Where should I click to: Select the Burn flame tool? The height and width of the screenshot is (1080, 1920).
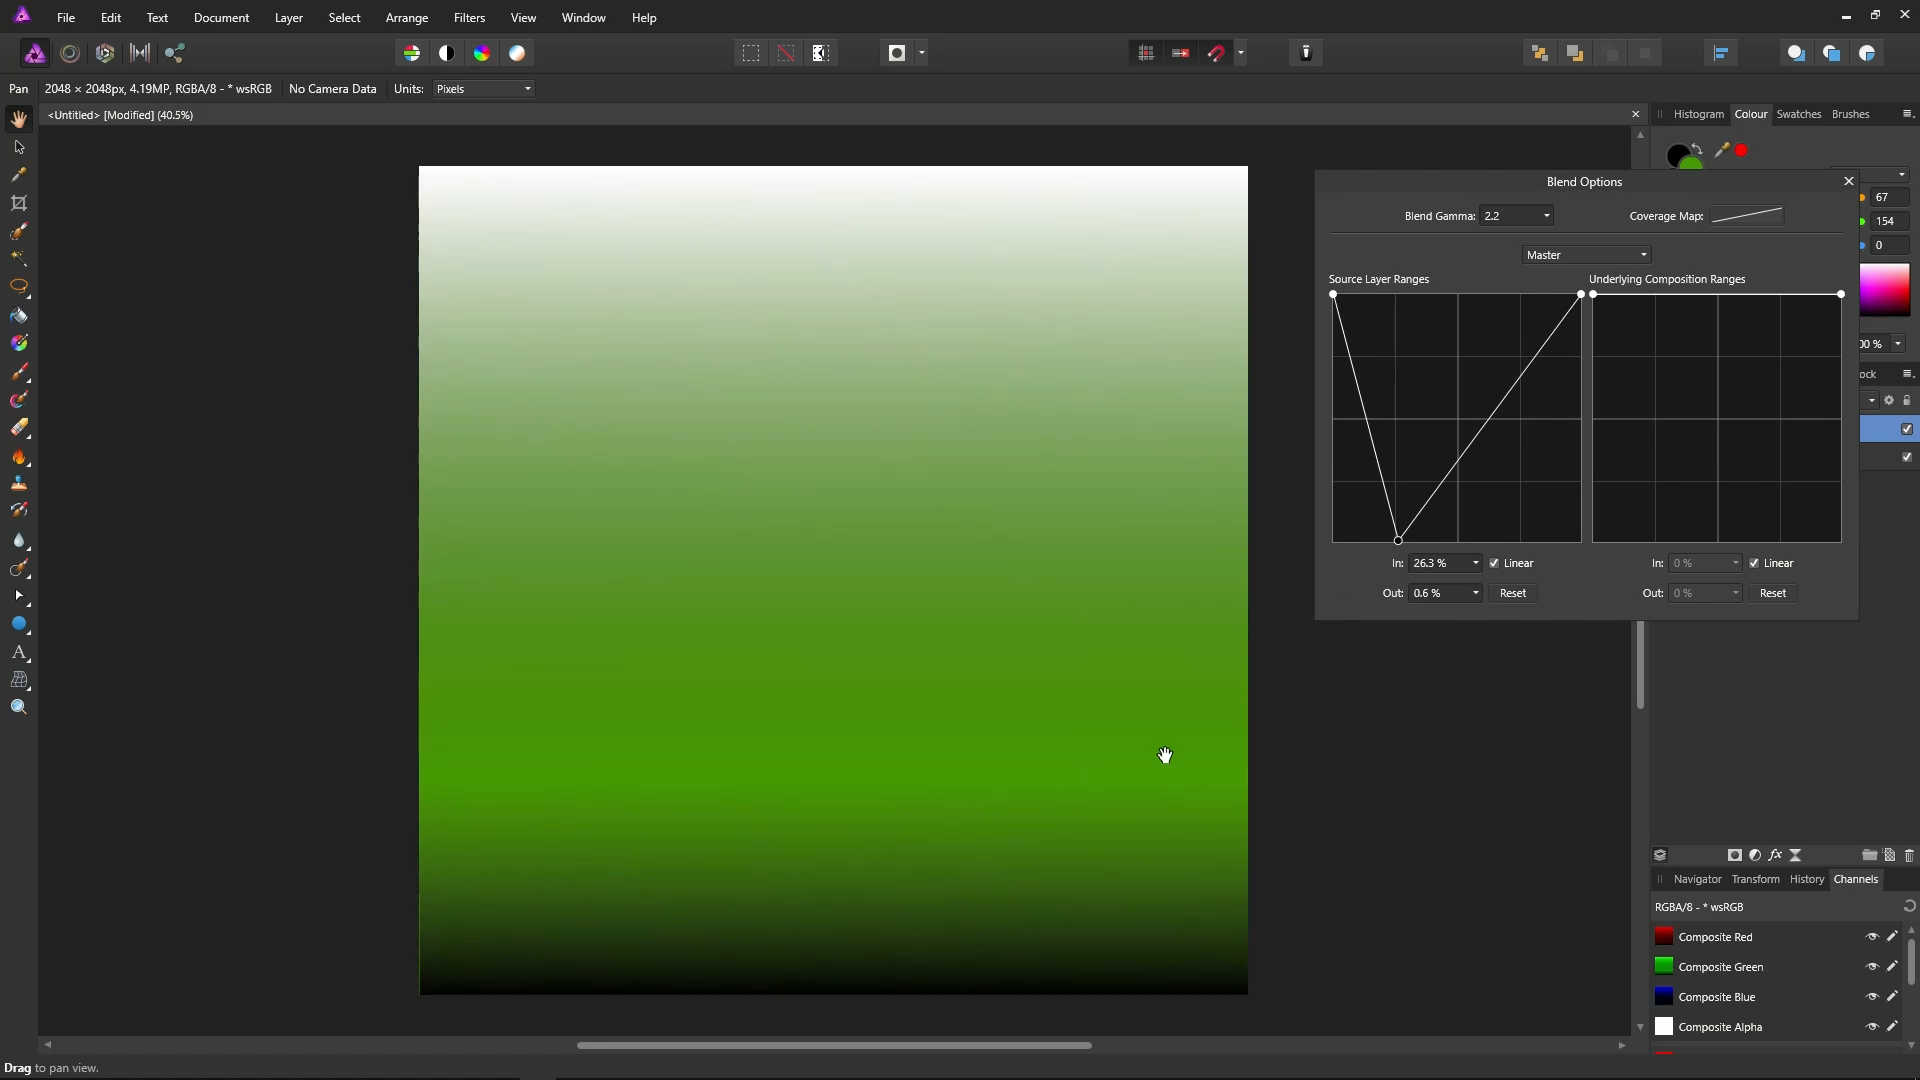pos(19,457)
